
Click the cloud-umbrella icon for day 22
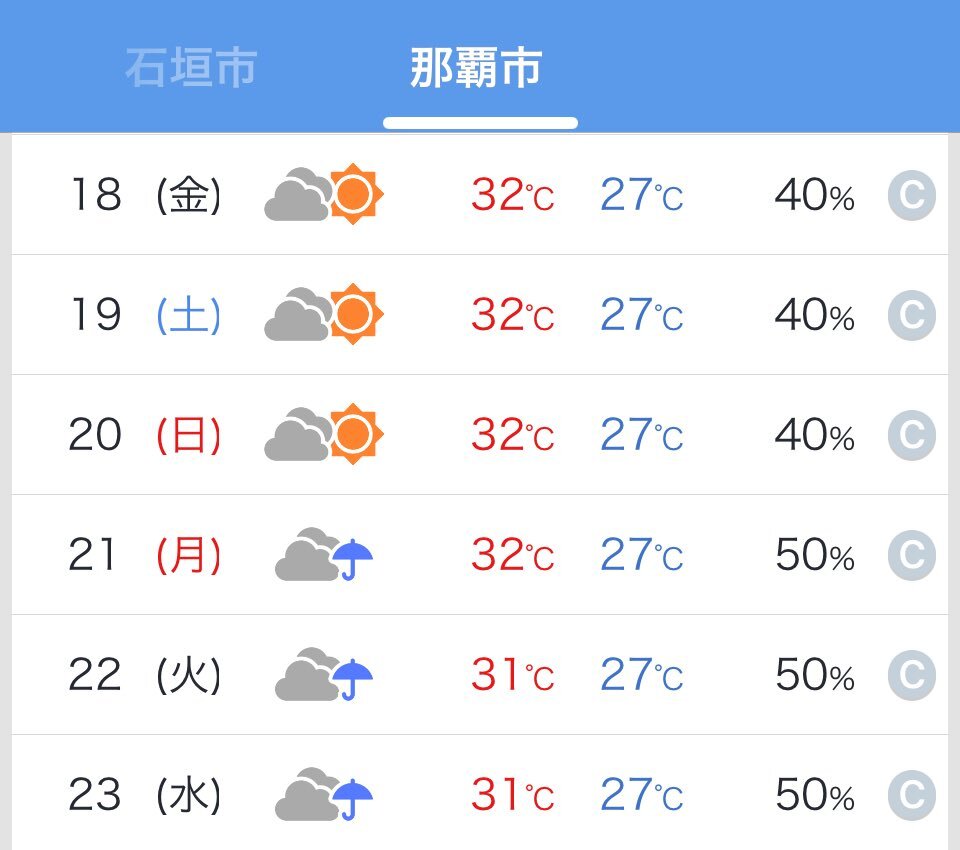[x=324, y=674]
